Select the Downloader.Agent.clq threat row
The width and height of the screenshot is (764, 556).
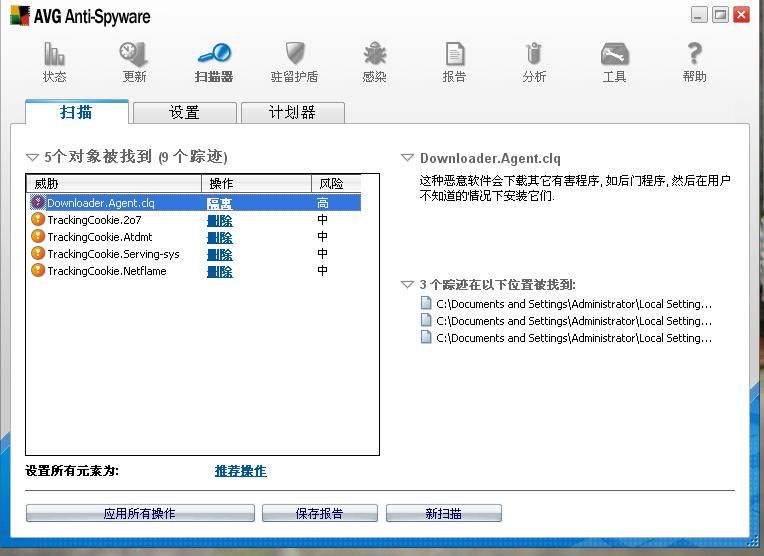pyautogui.click(x=195, y=203)
